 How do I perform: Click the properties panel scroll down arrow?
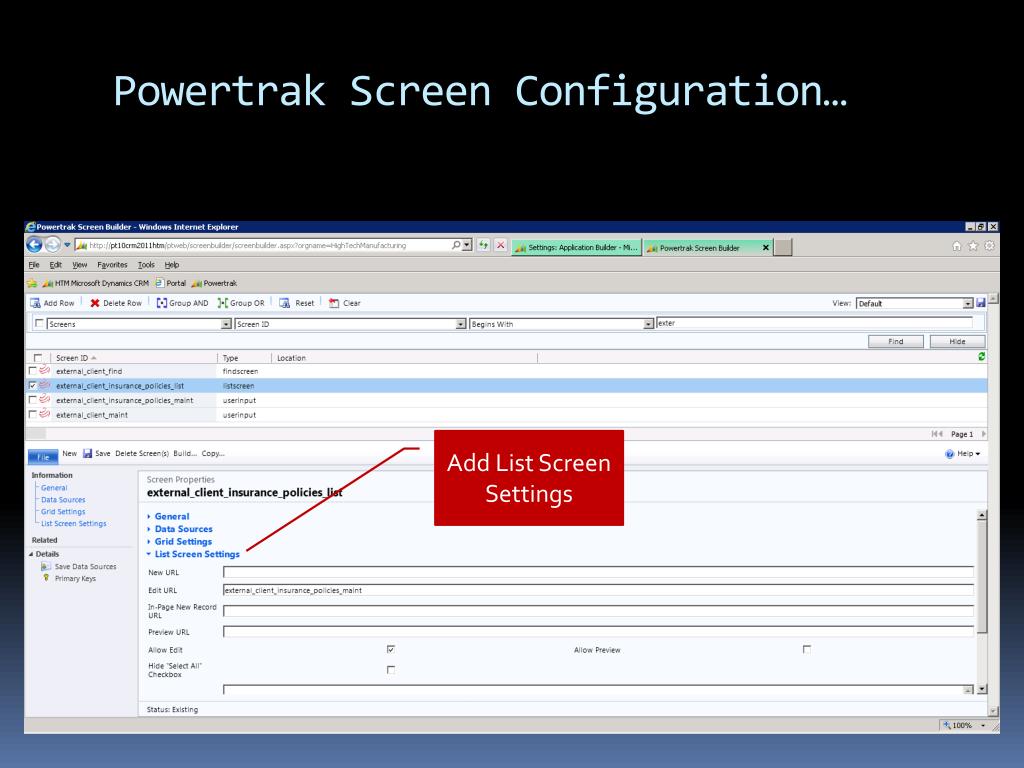[982, 689]
